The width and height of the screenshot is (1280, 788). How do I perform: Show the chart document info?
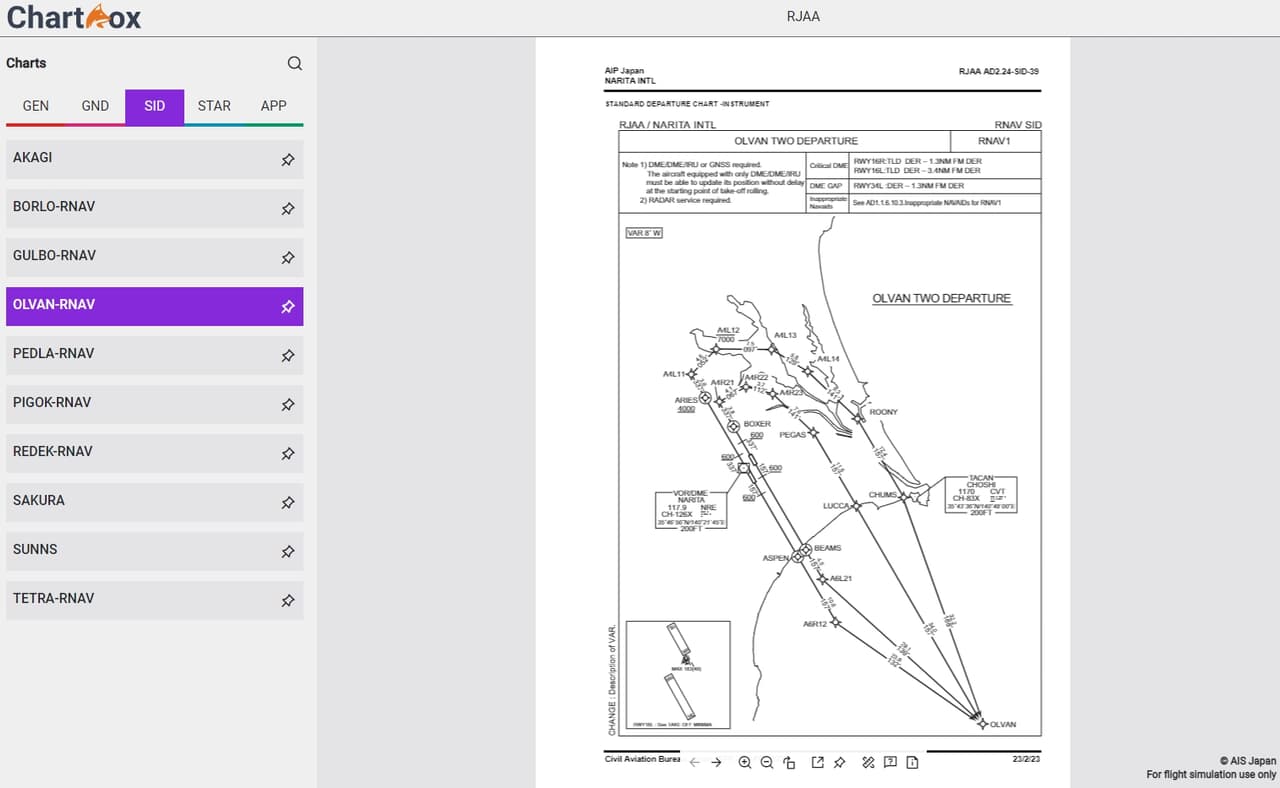pyautogui.click(x=912, y=762)
